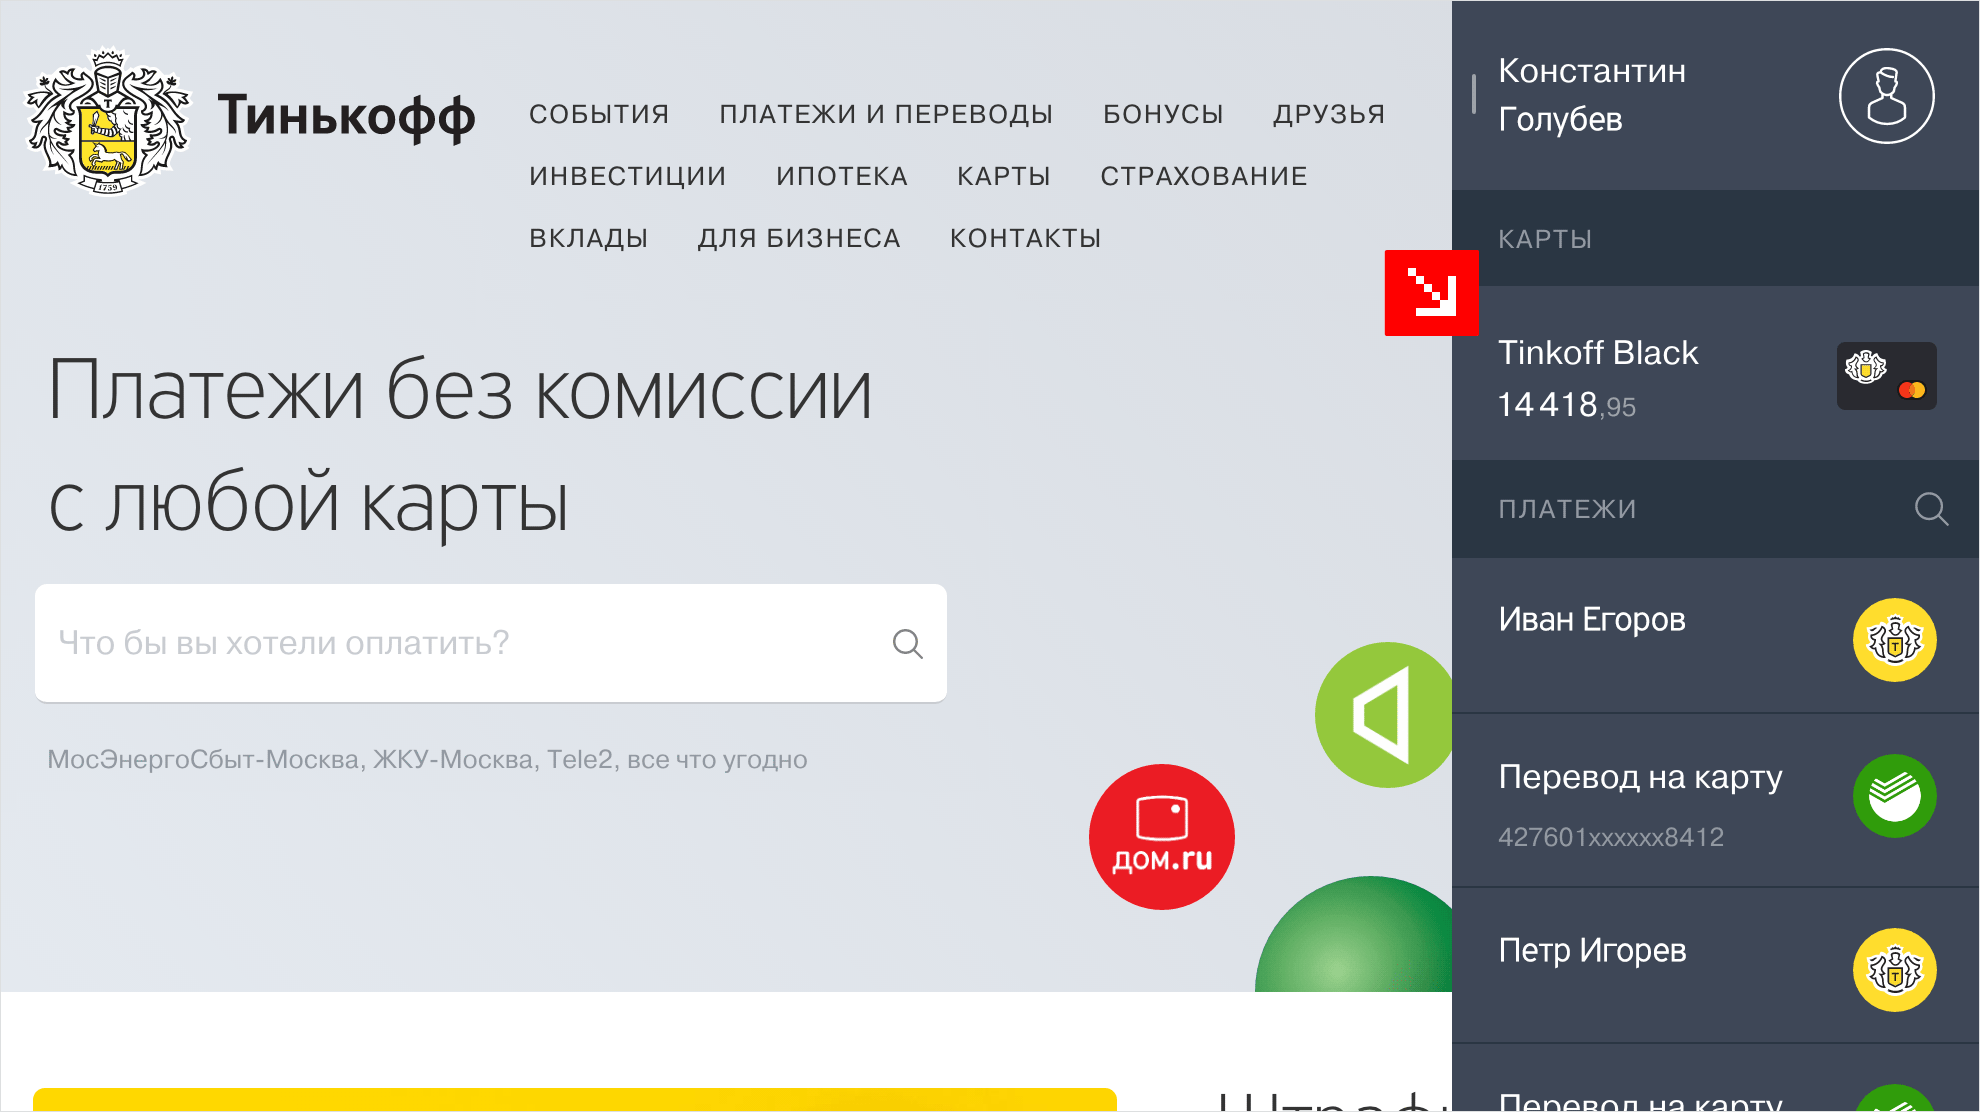Click card number 427601xxxxxx8412

[x=1611, y=837]
